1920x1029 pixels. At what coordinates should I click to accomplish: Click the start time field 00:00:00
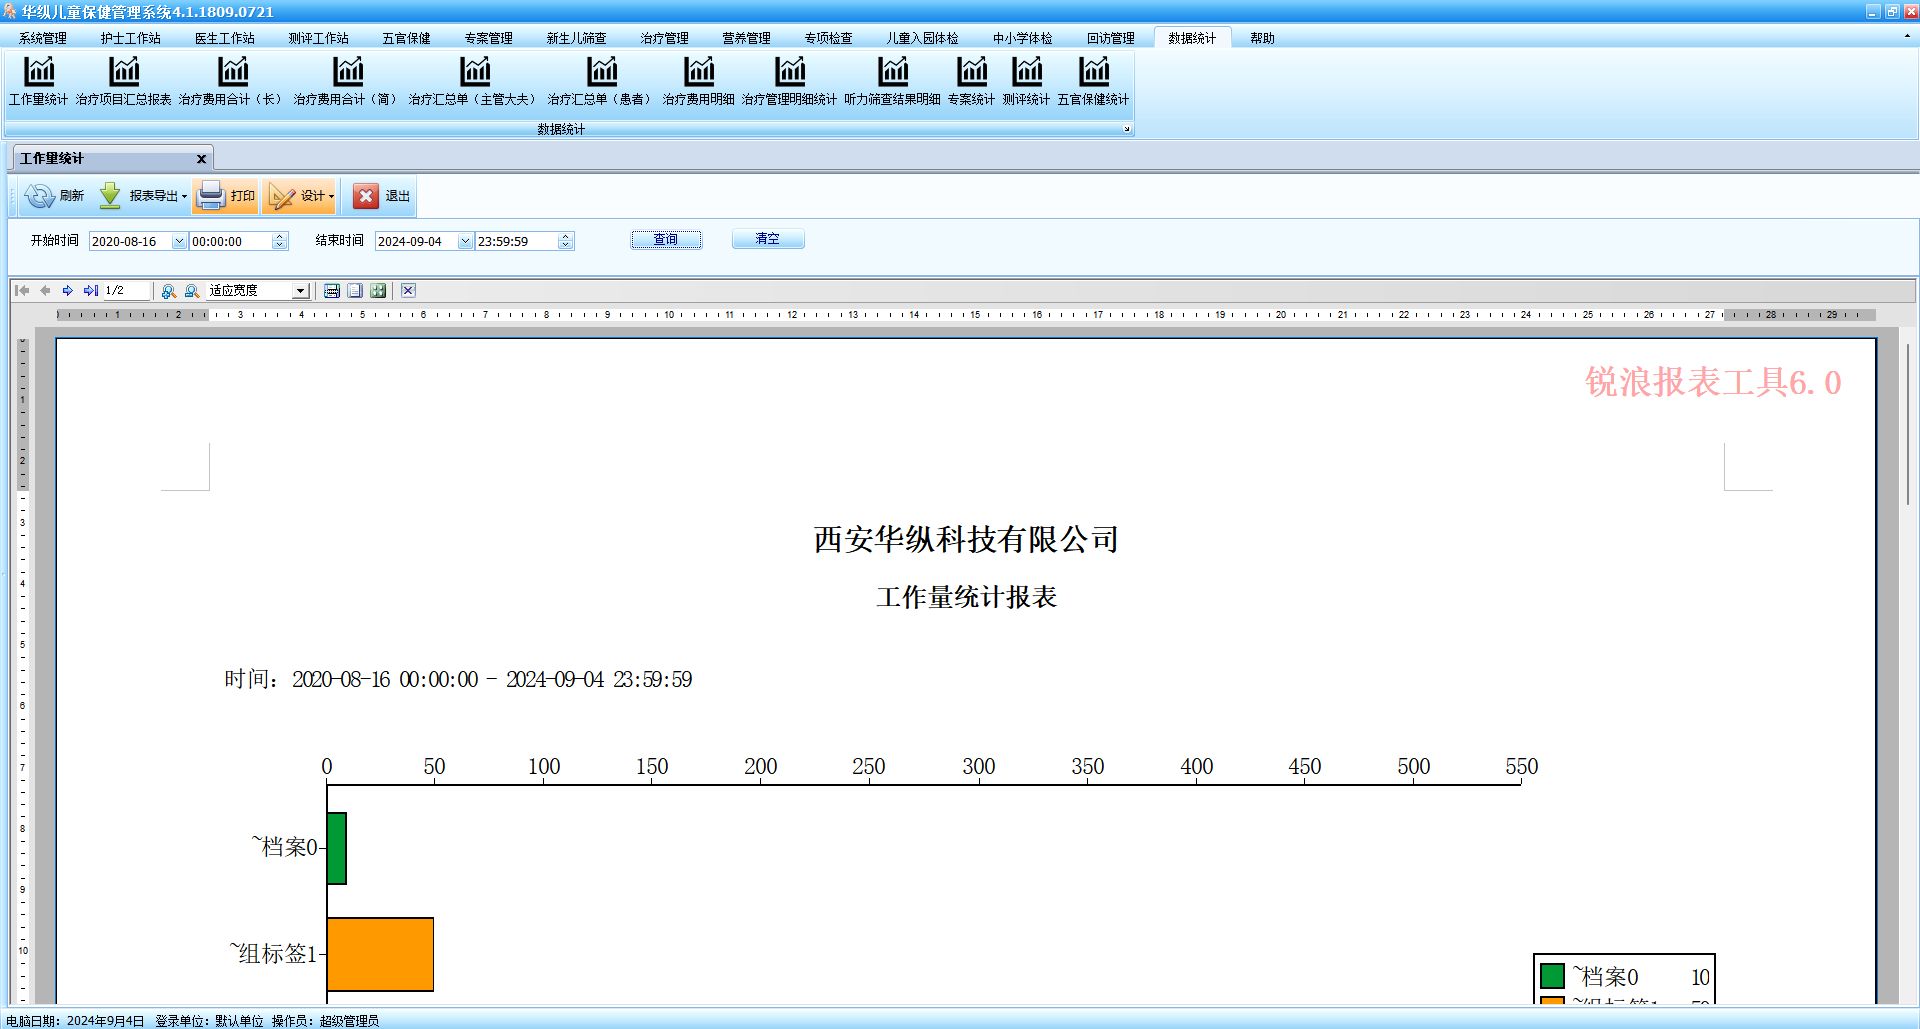tap(231, 241)
